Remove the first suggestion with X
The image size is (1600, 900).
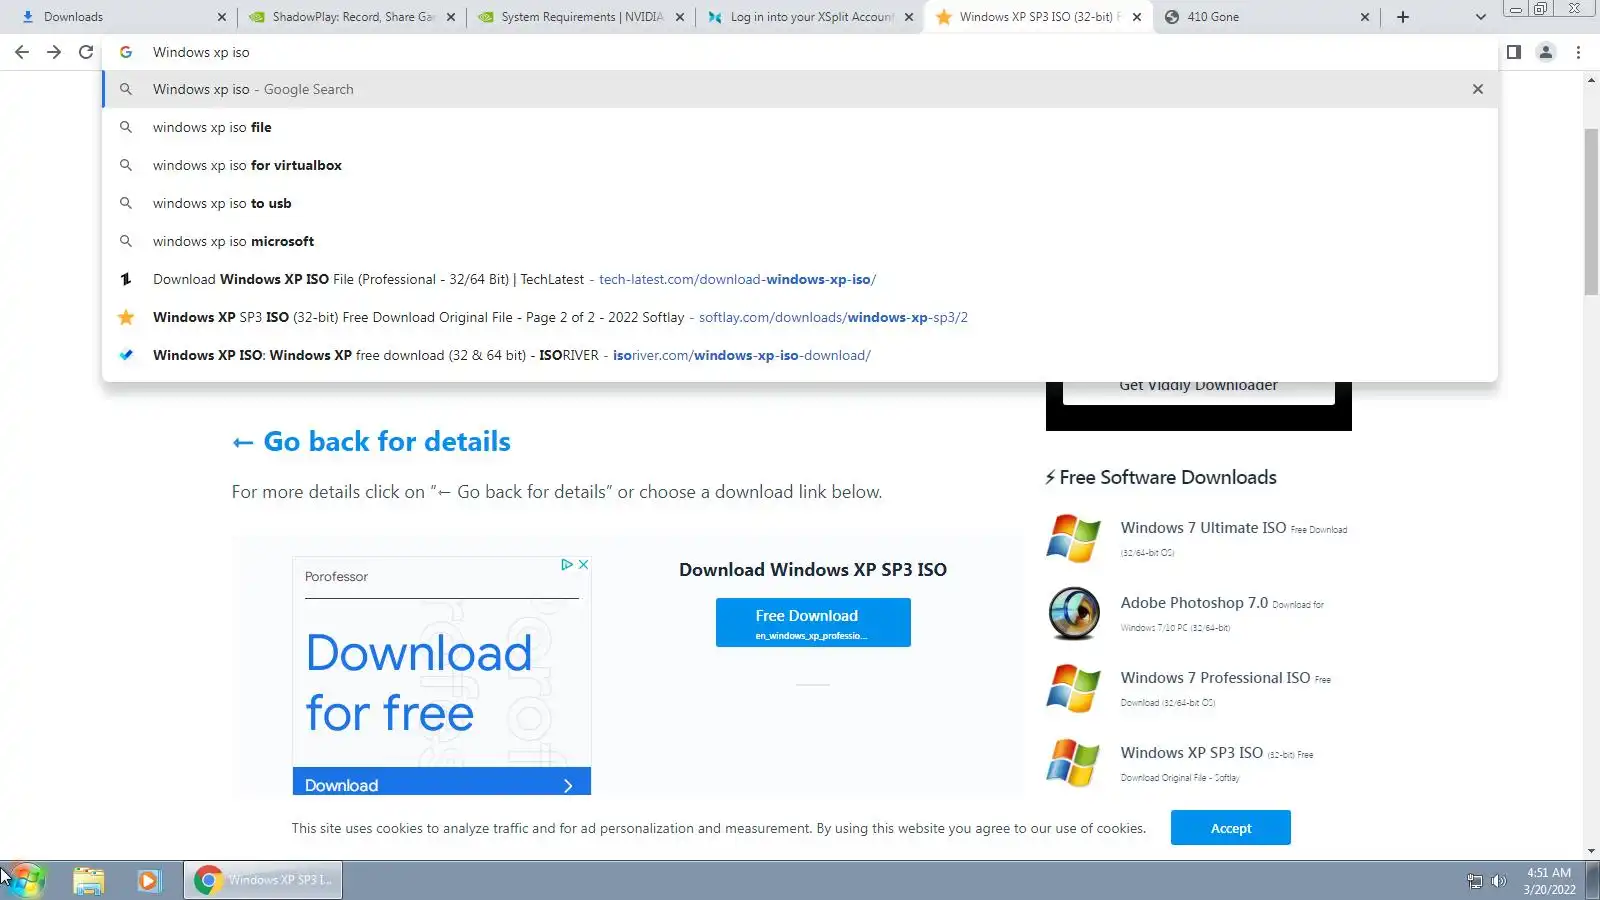click(x=1478, y=89)
